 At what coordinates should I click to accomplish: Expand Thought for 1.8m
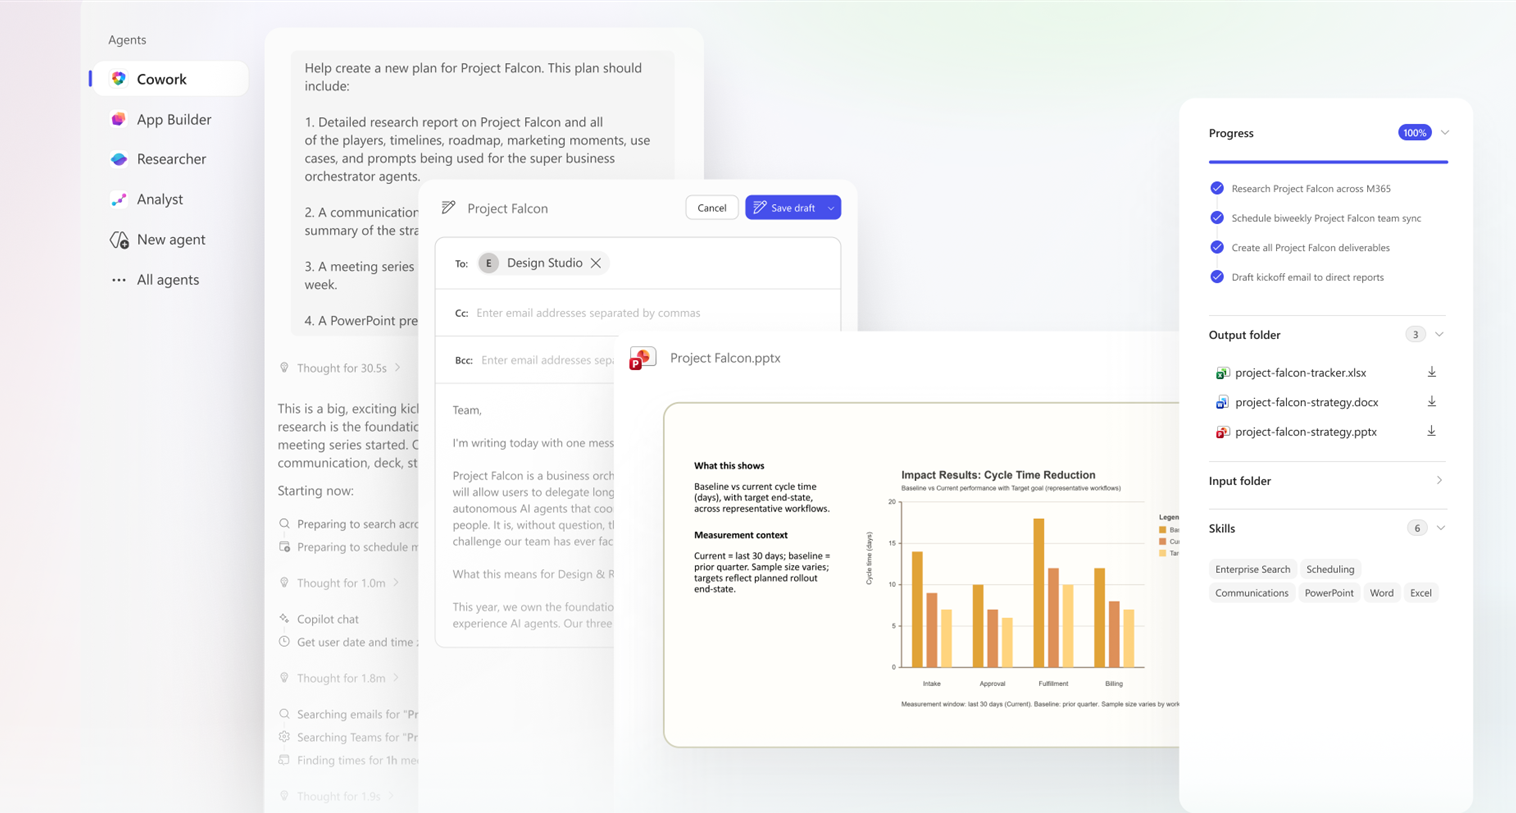point(340,678)
